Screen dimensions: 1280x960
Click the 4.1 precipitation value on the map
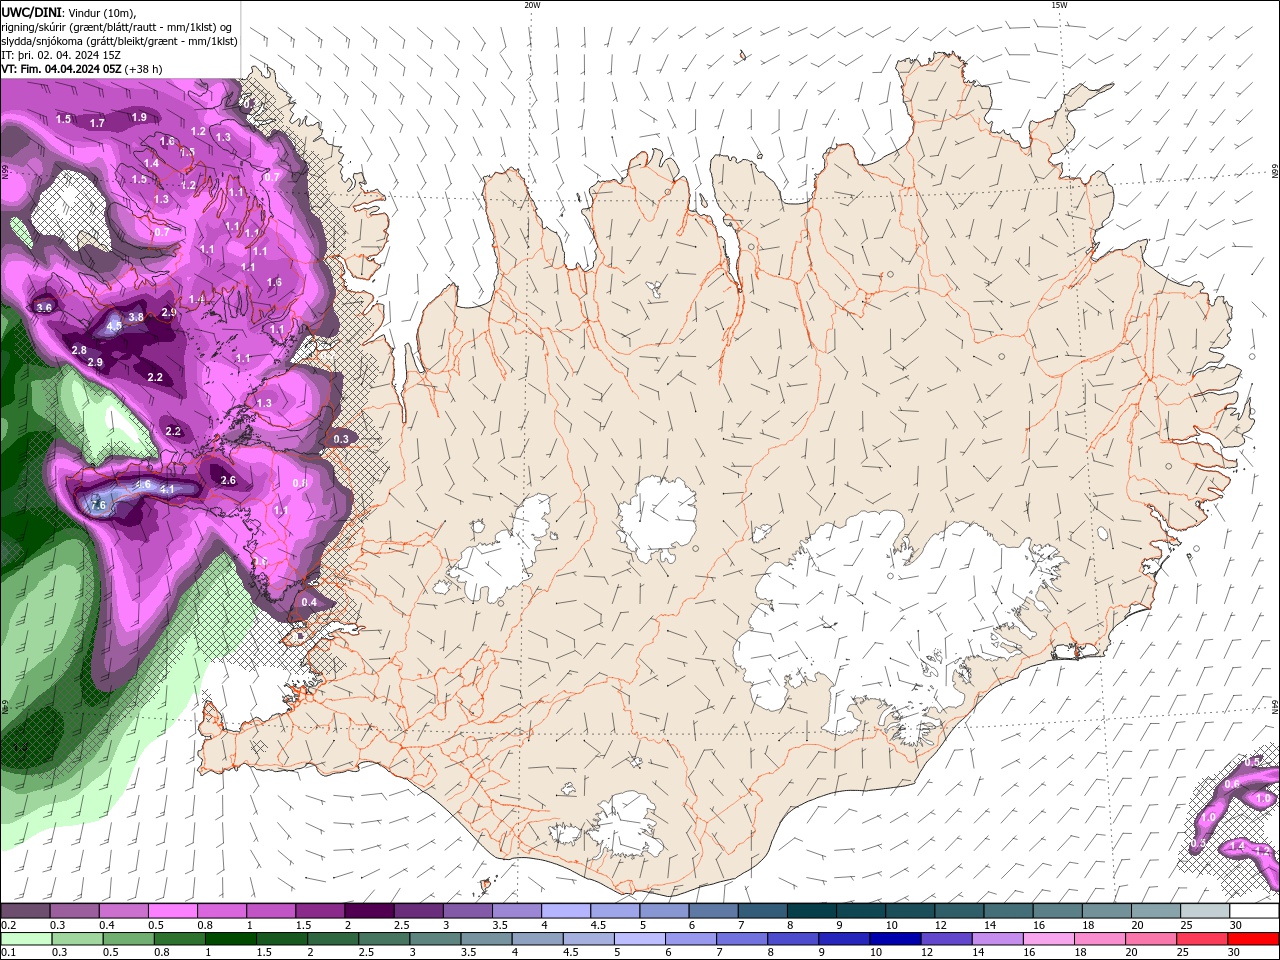pos(167,489)
